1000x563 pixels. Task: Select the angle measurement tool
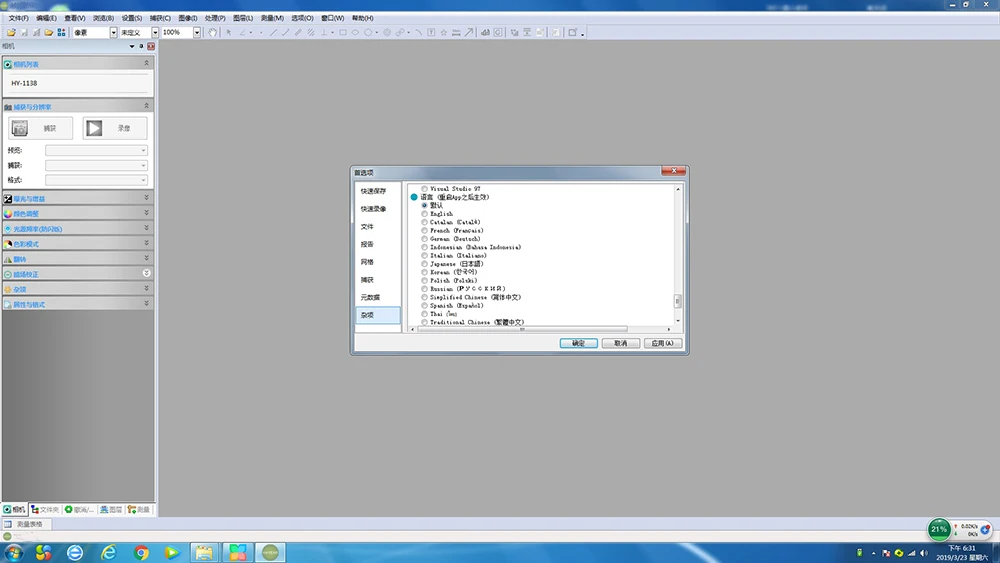pyautogui.click(x=242, y=33)
